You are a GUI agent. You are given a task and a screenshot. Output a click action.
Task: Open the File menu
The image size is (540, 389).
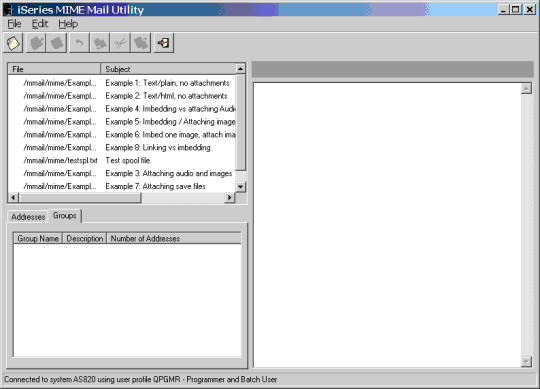(x=14, y=24)
